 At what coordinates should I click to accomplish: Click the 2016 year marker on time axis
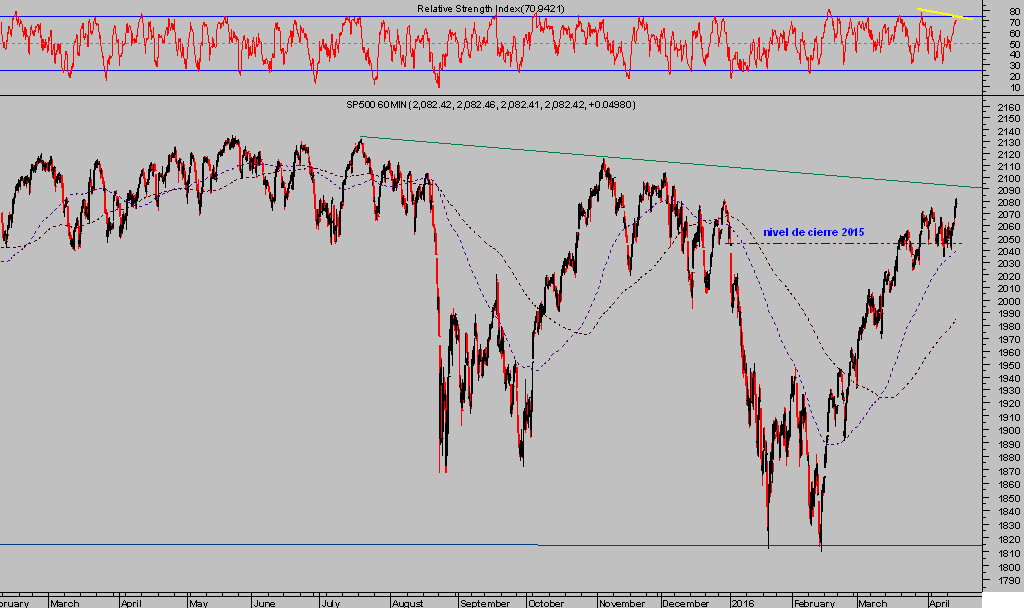pos(741,603)
